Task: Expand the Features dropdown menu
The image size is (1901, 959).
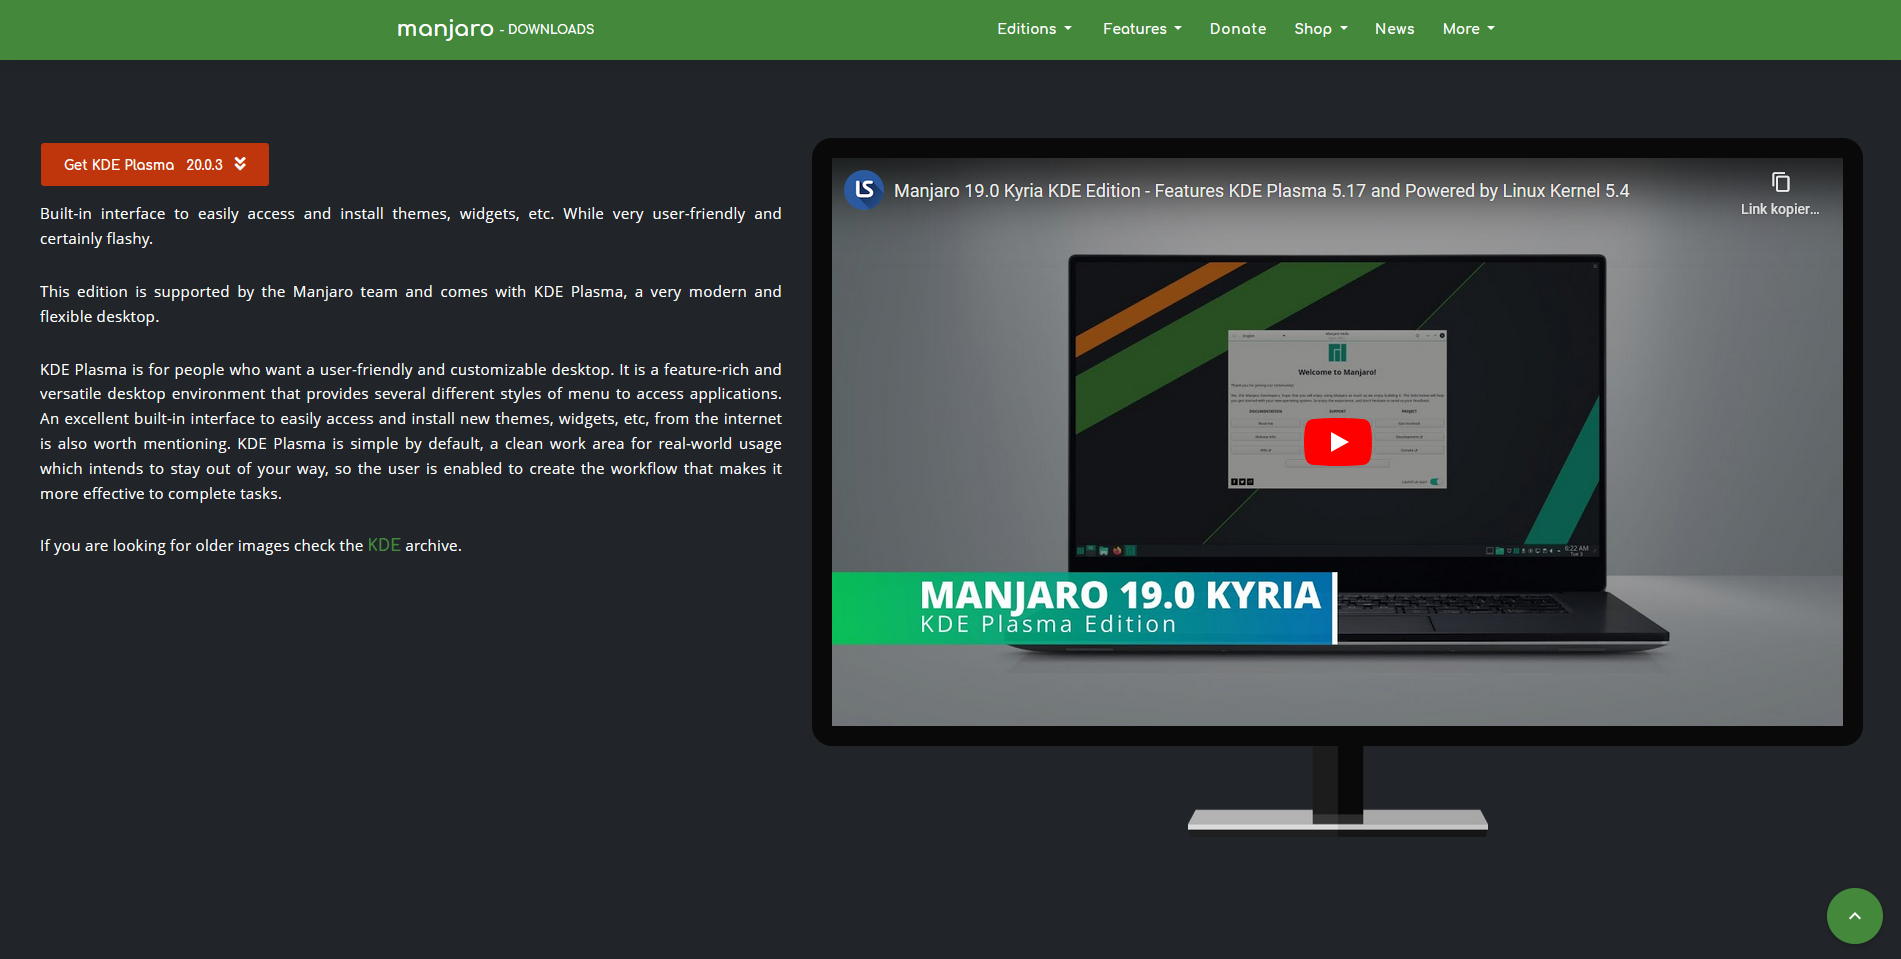Action: pos(1142,29)
